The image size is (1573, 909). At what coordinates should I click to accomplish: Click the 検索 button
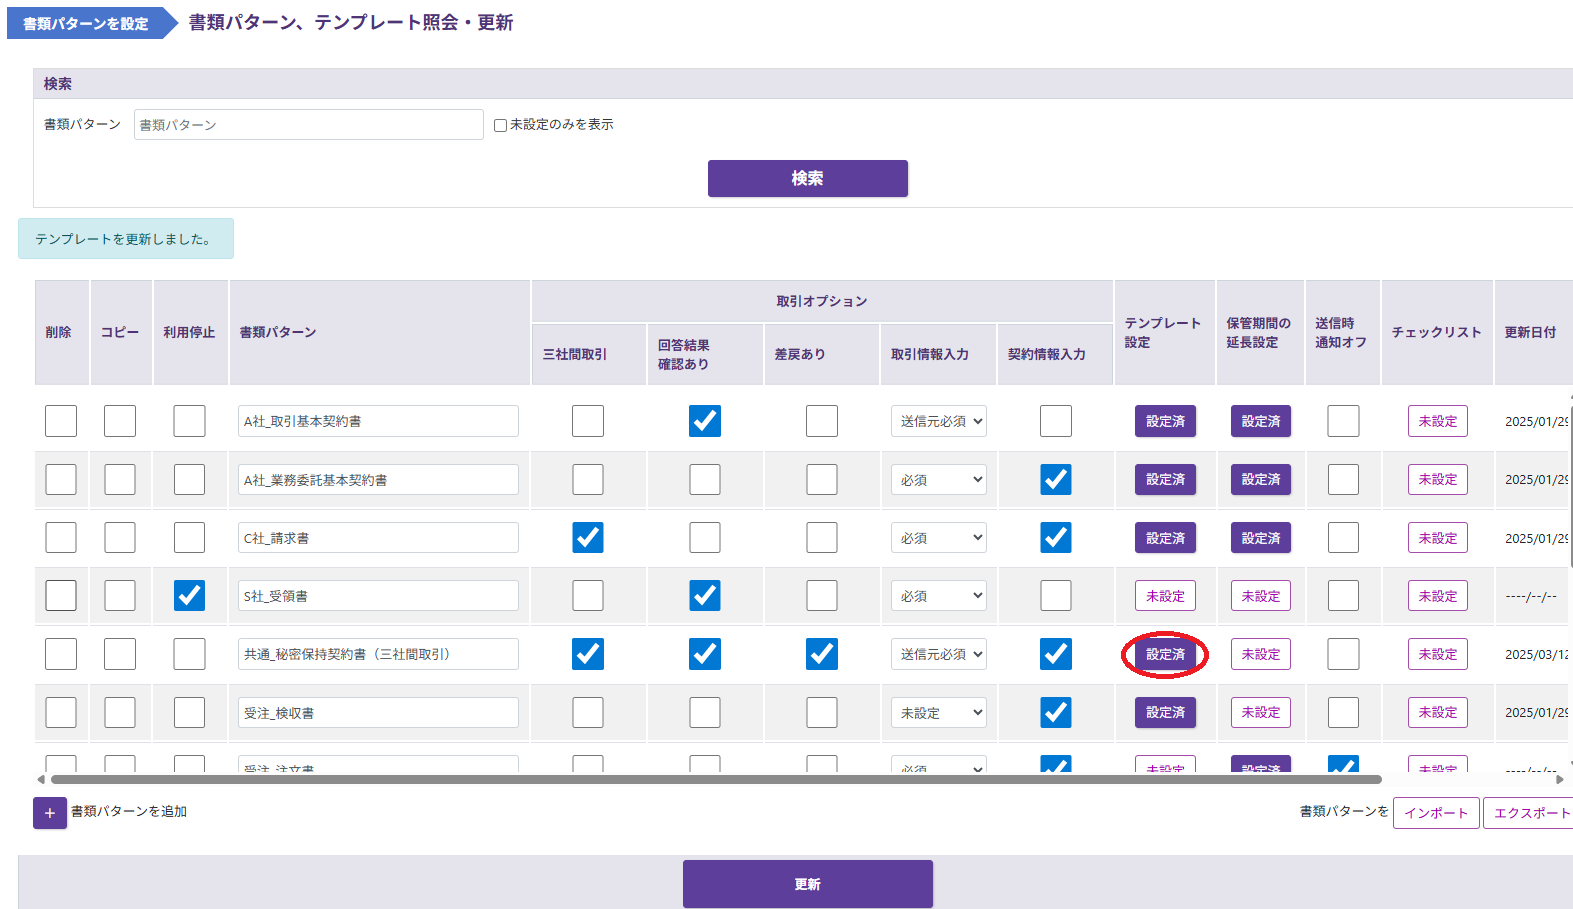(808, 178)
